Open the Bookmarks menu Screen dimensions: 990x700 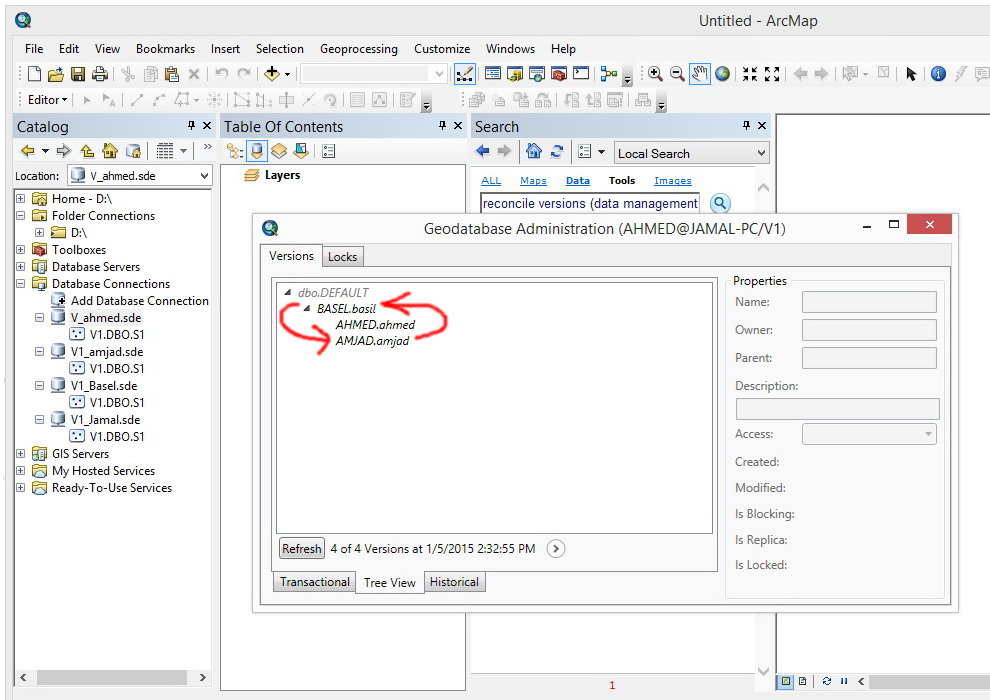(165, 49)
